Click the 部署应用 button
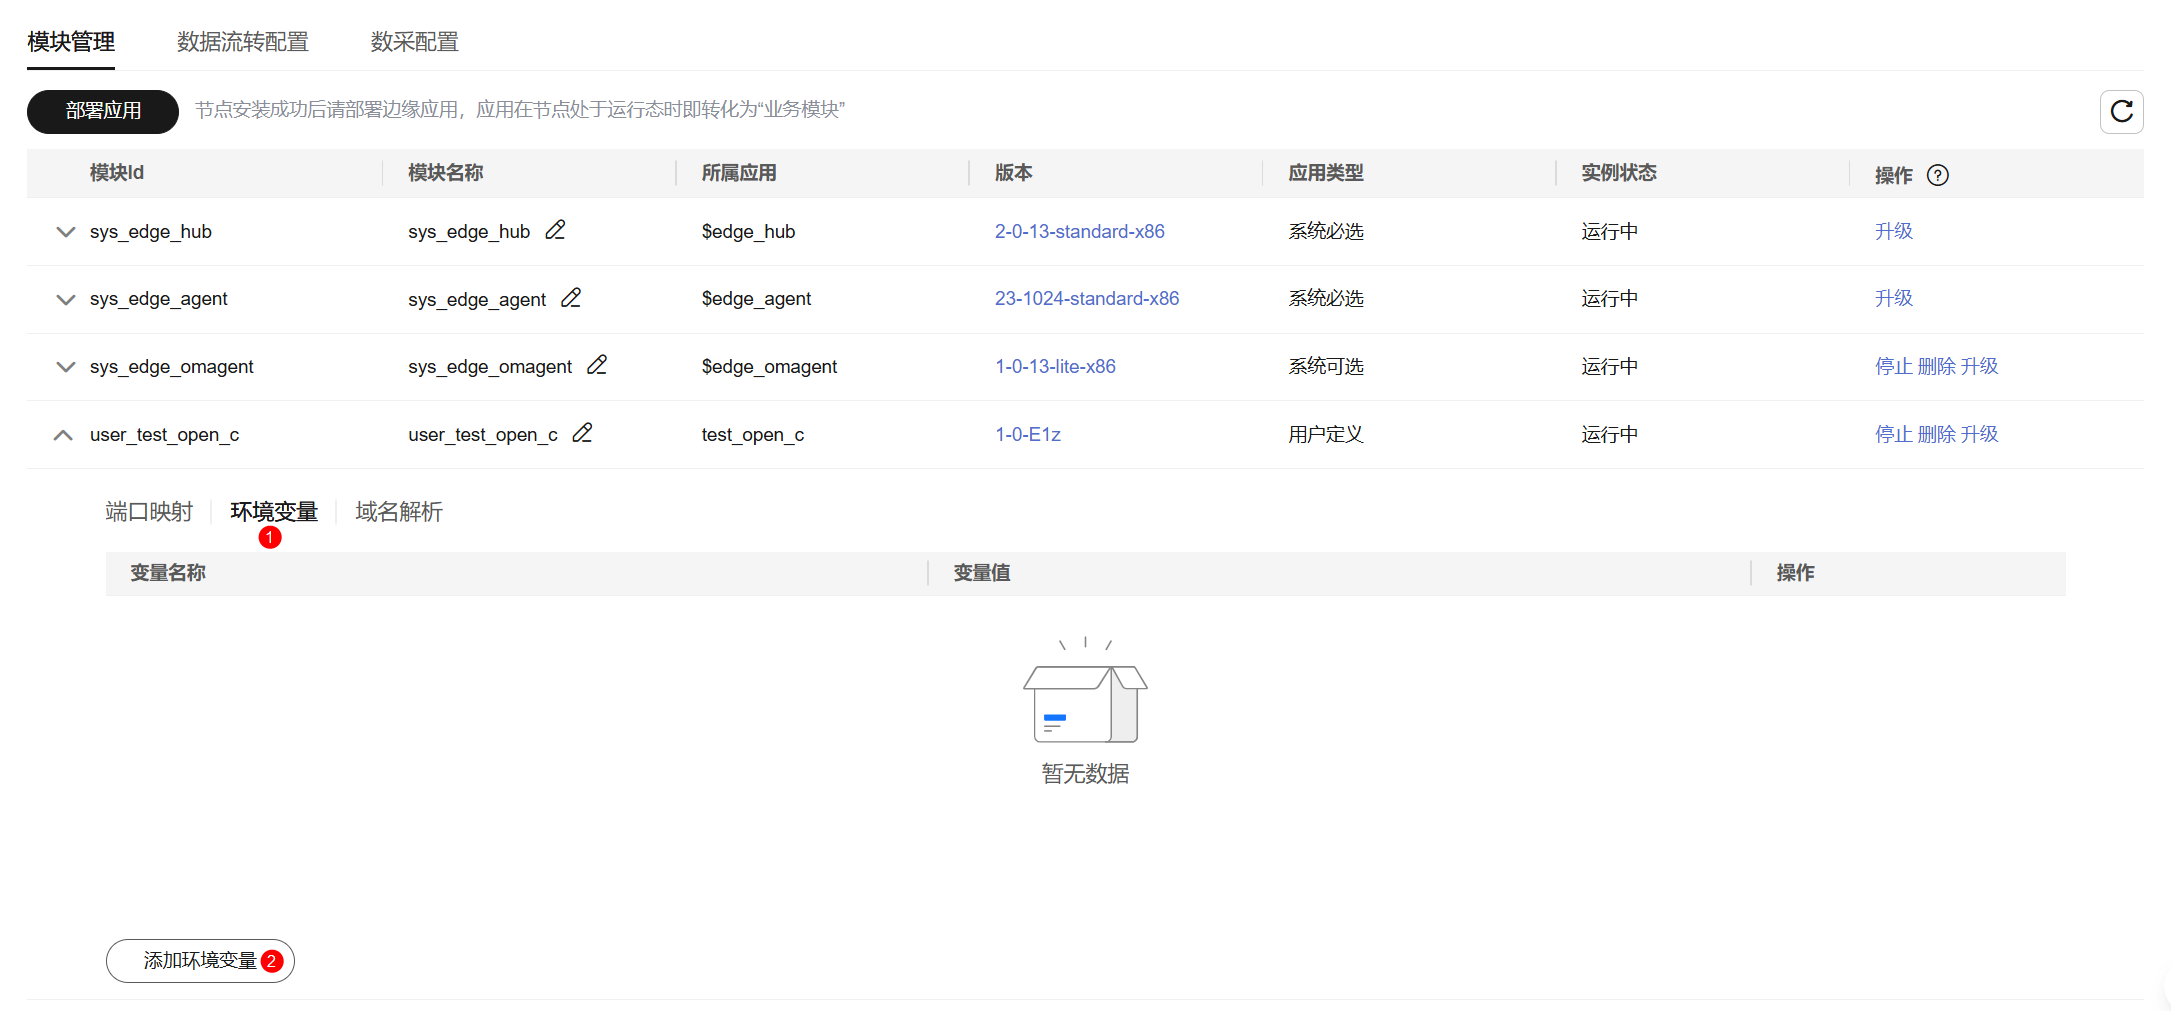Image resolution: width=2171 pixels, height=1011 pixels. click(x=103, y=111)
